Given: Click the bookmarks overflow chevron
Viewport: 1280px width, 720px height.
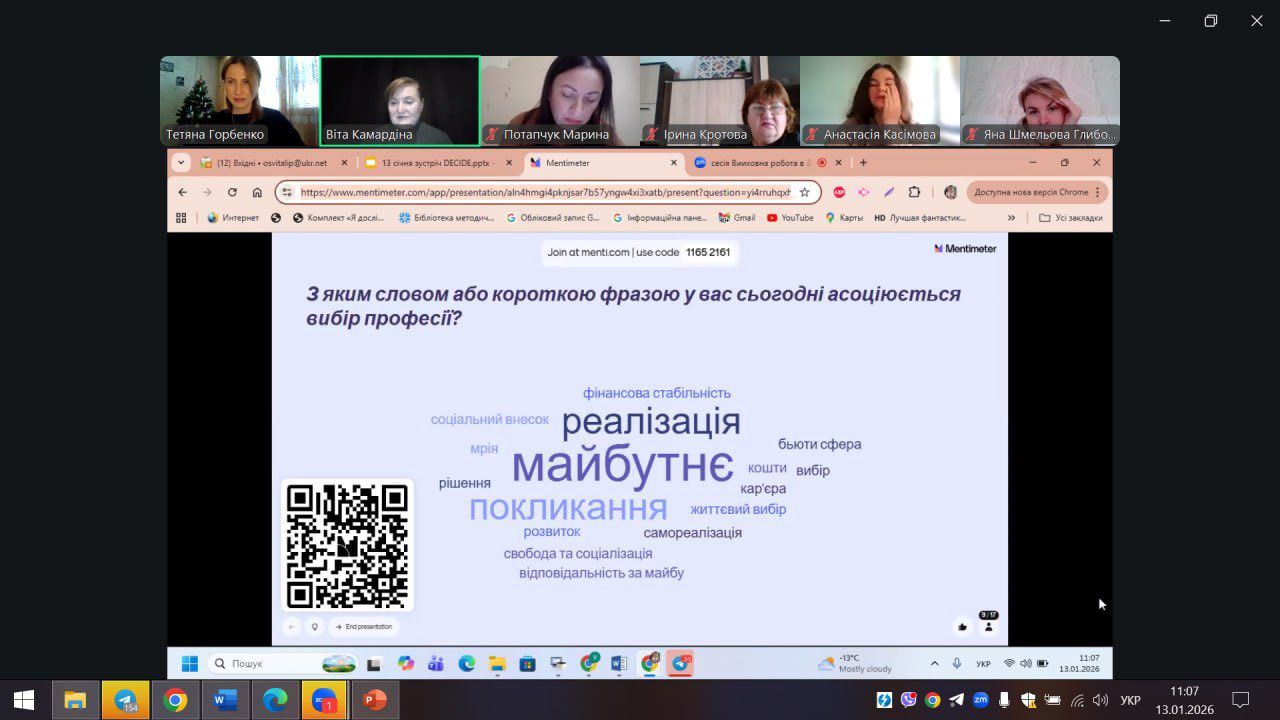Looking at the screenshot, I should tap(1011, 217).
